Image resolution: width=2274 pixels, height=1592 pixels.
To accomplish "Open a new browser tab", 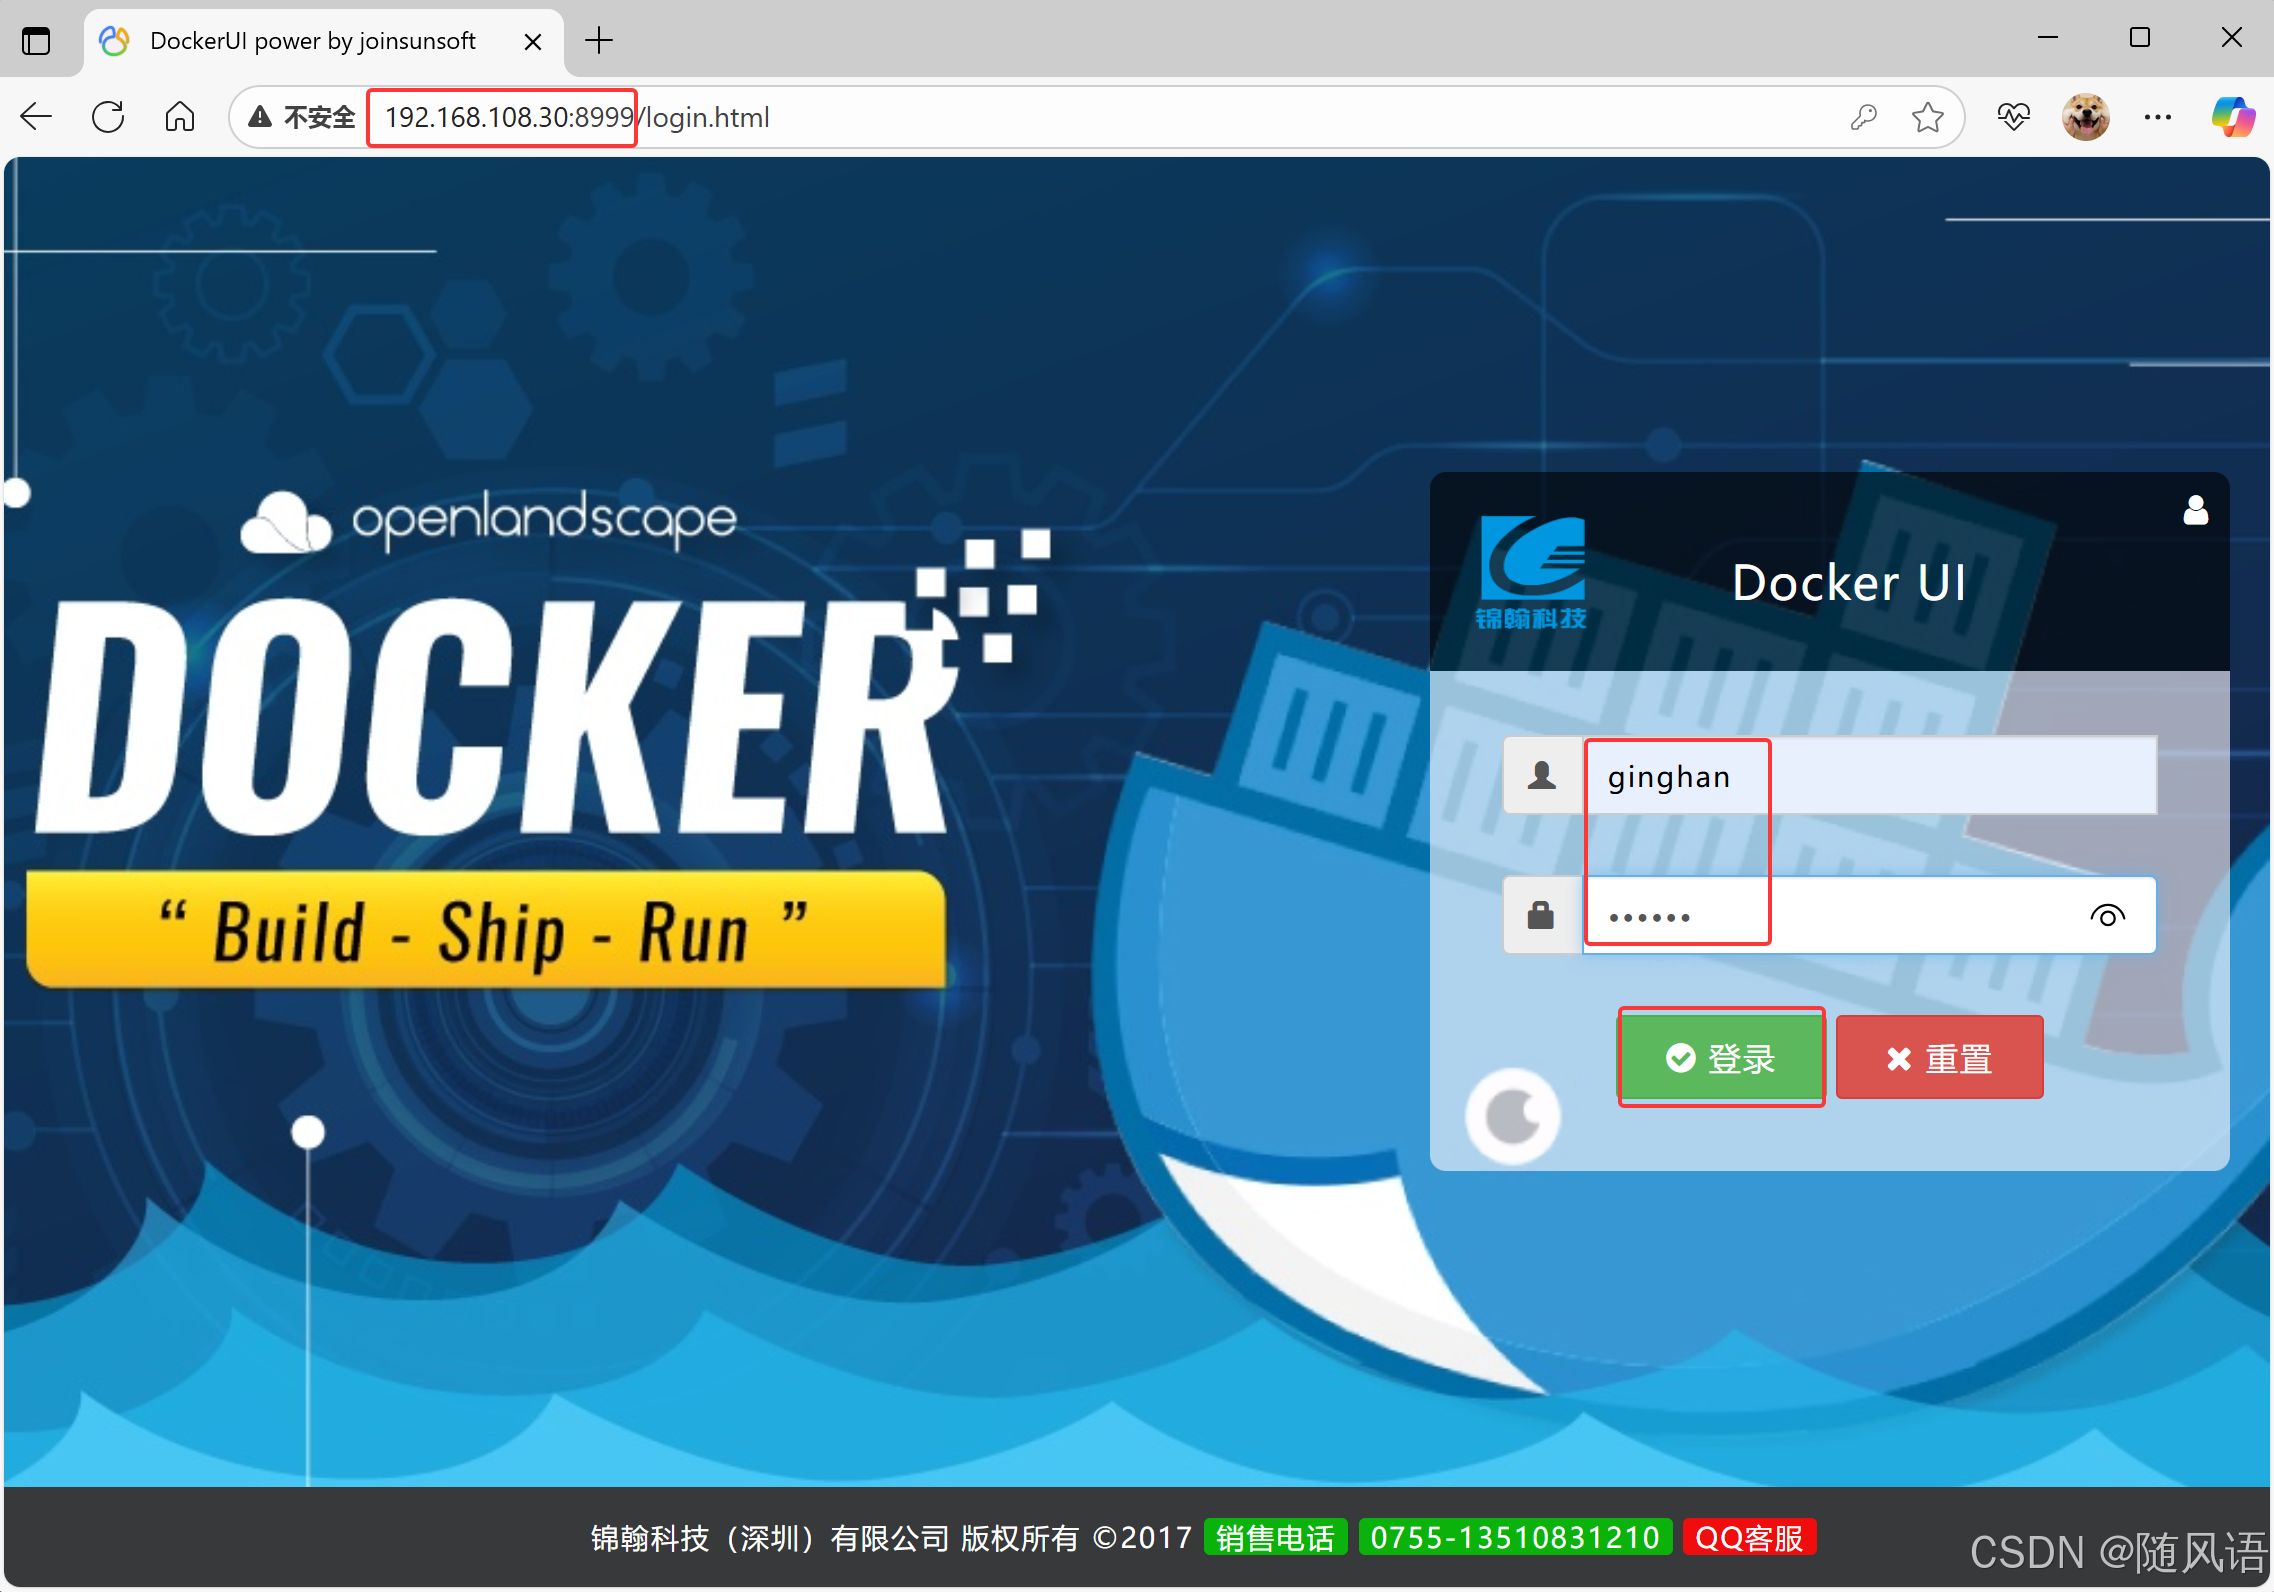I will click(x=599, y=41).
